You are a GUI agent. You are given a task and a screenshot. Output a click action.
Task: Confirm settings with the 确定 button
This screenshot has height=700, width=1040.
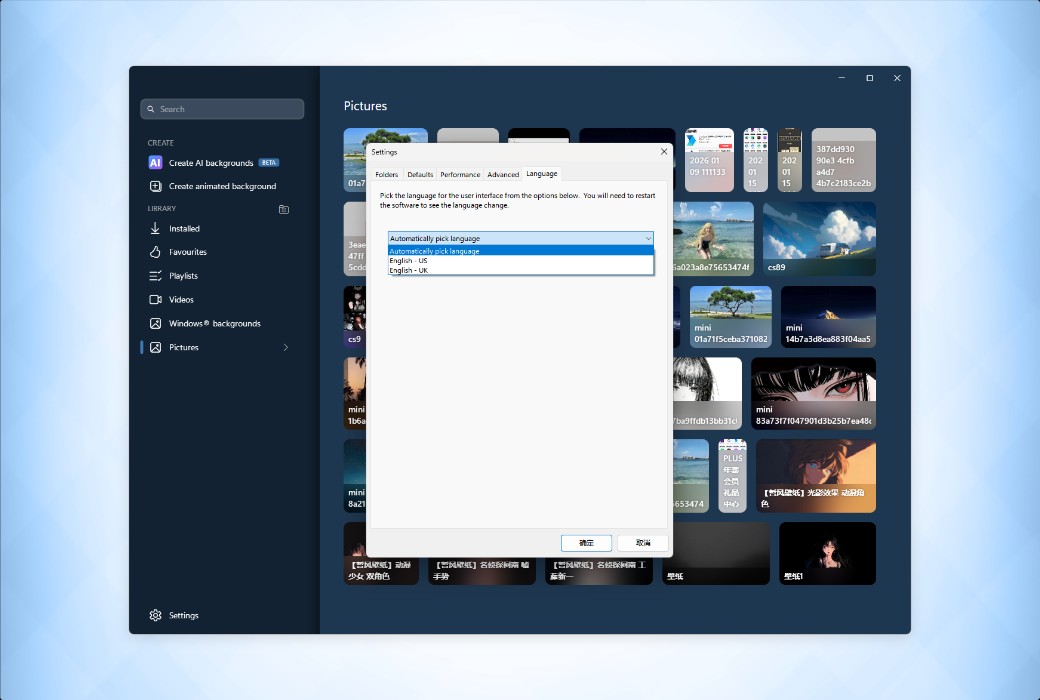(x=586, y=543)
